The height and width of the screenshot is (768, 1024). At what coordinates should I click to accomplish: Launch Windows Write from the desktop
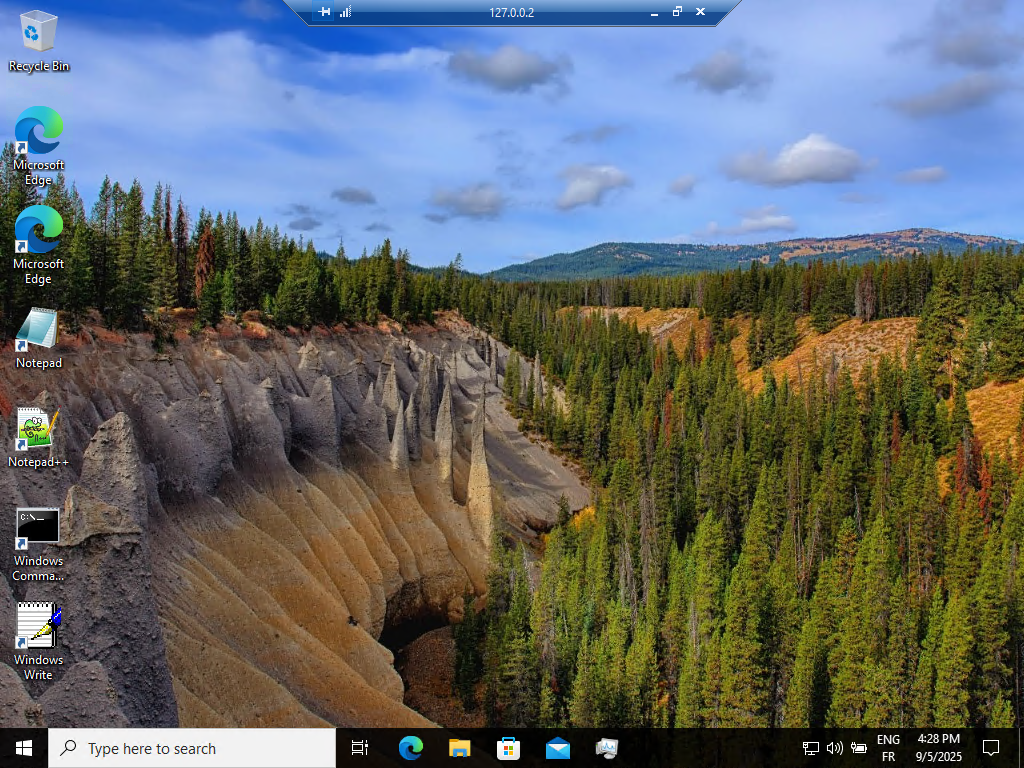click(x=37, y=625)
